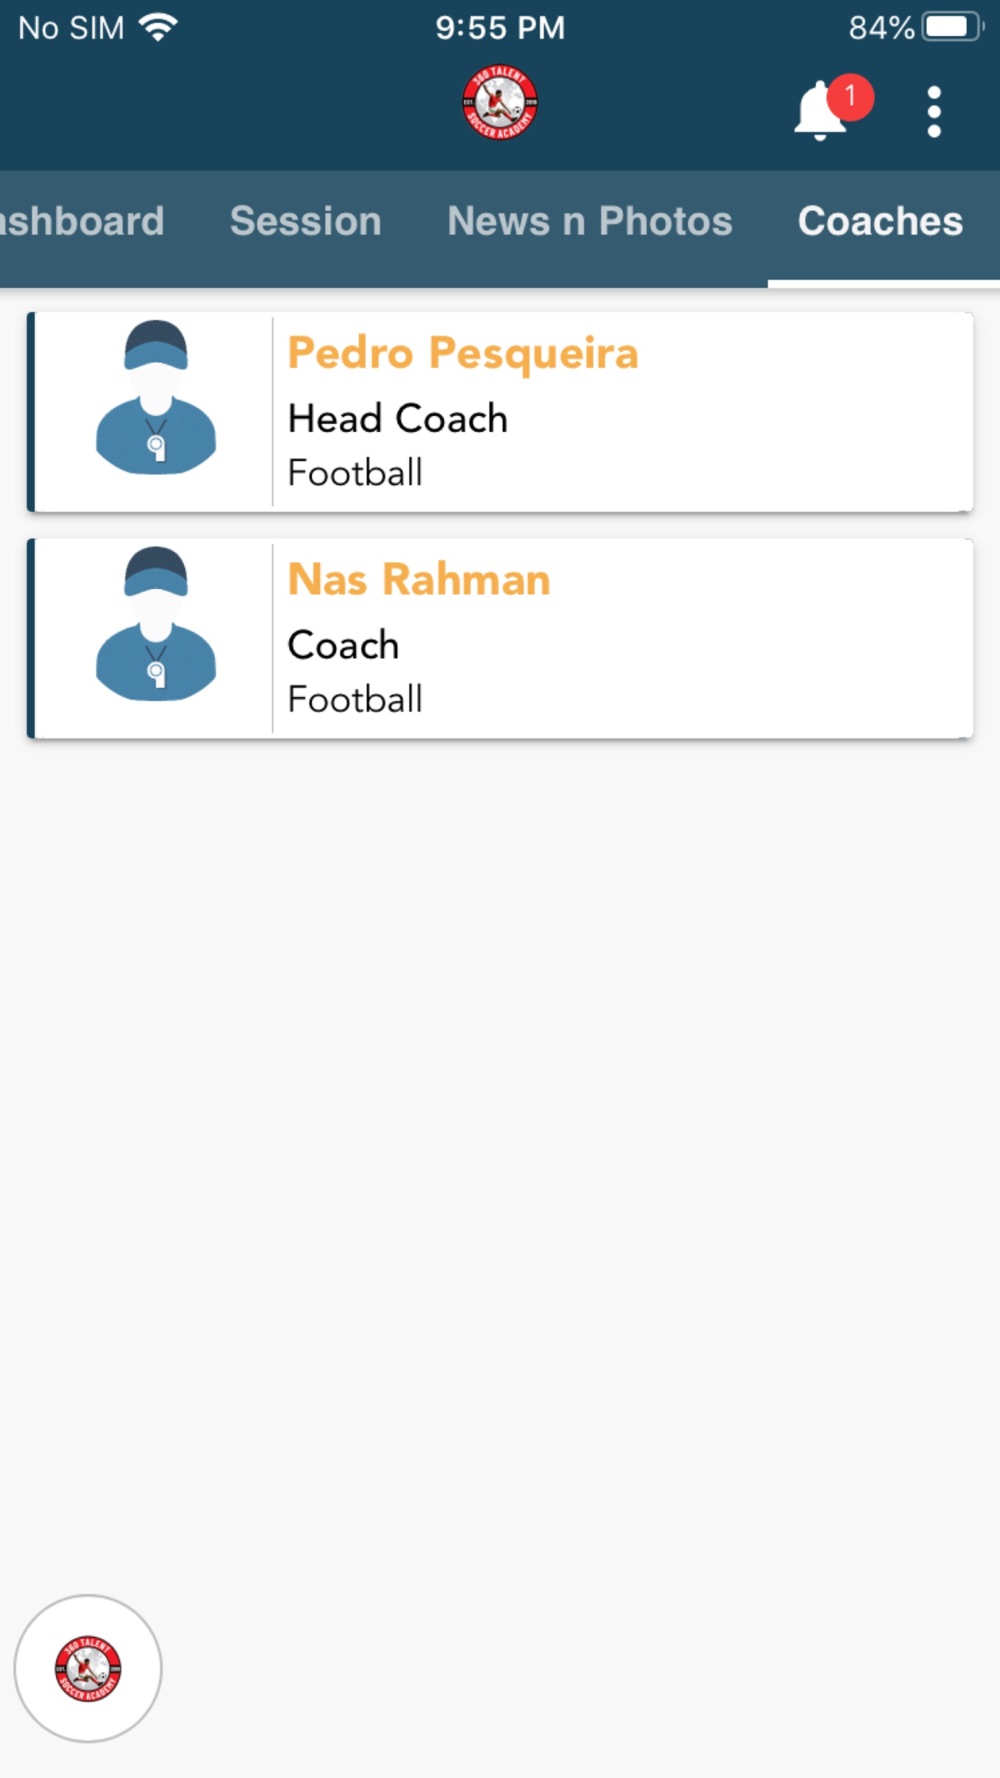Tap the Coach role under Nas Rahman
The height and width of the screenshot is (1778, 1000).
(343, 645)
